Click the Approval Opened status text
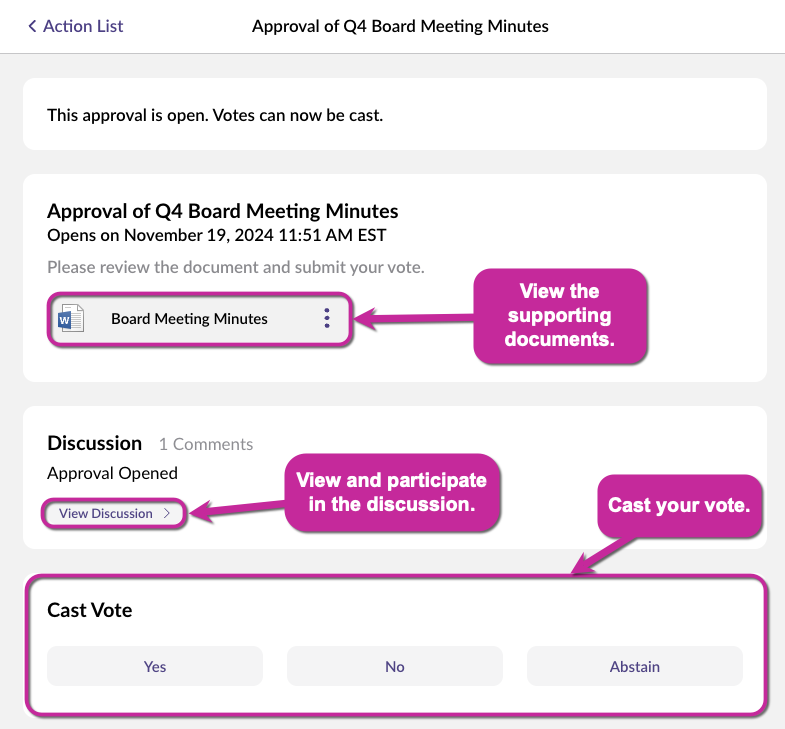Viewport: 785px width, 729px height. 112,473
